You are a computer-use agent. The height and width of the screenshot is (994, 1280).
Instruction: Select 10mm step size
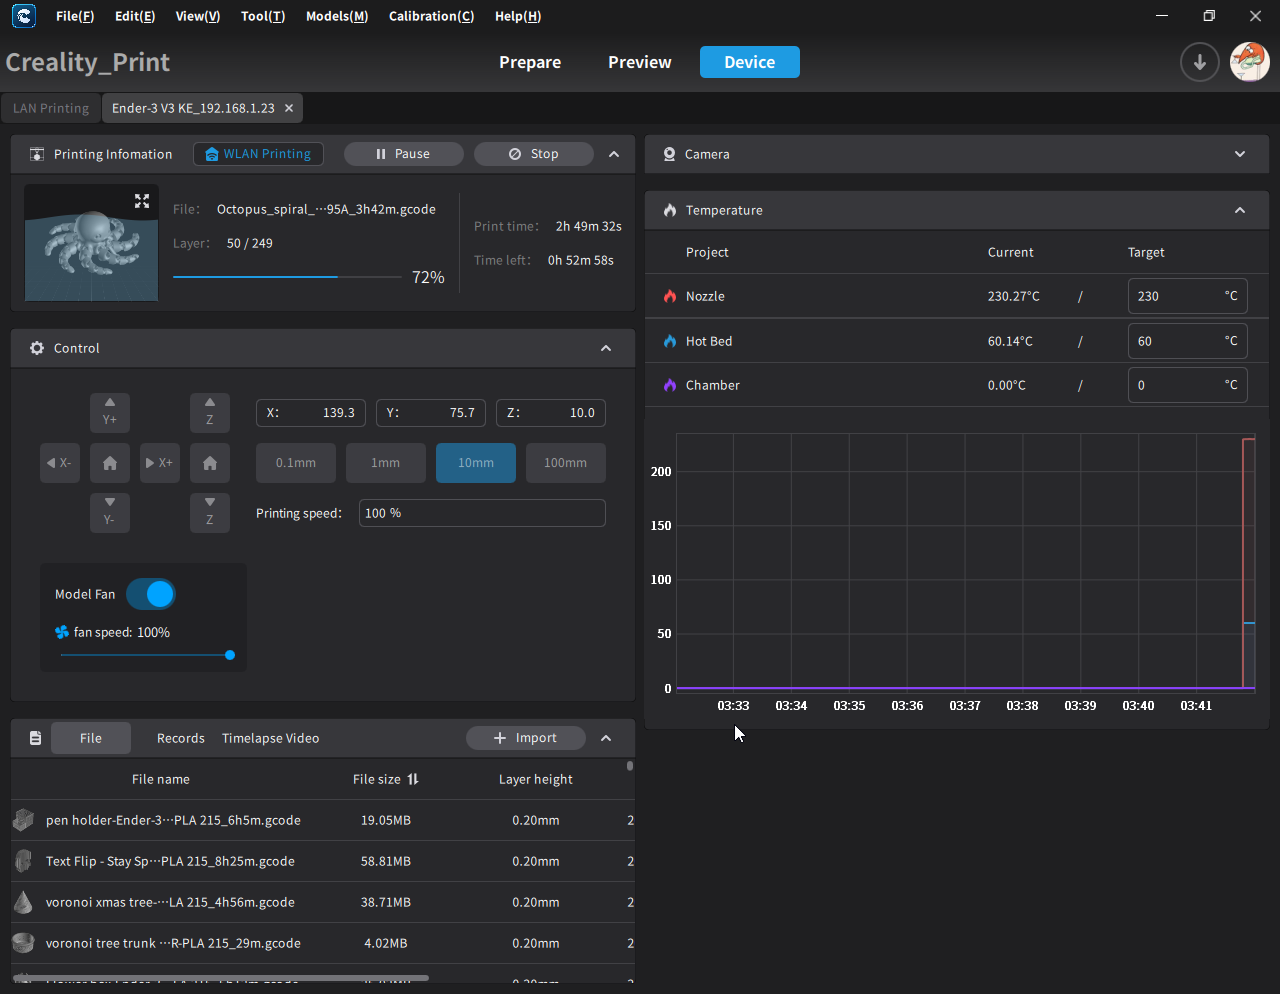[476, 463]
